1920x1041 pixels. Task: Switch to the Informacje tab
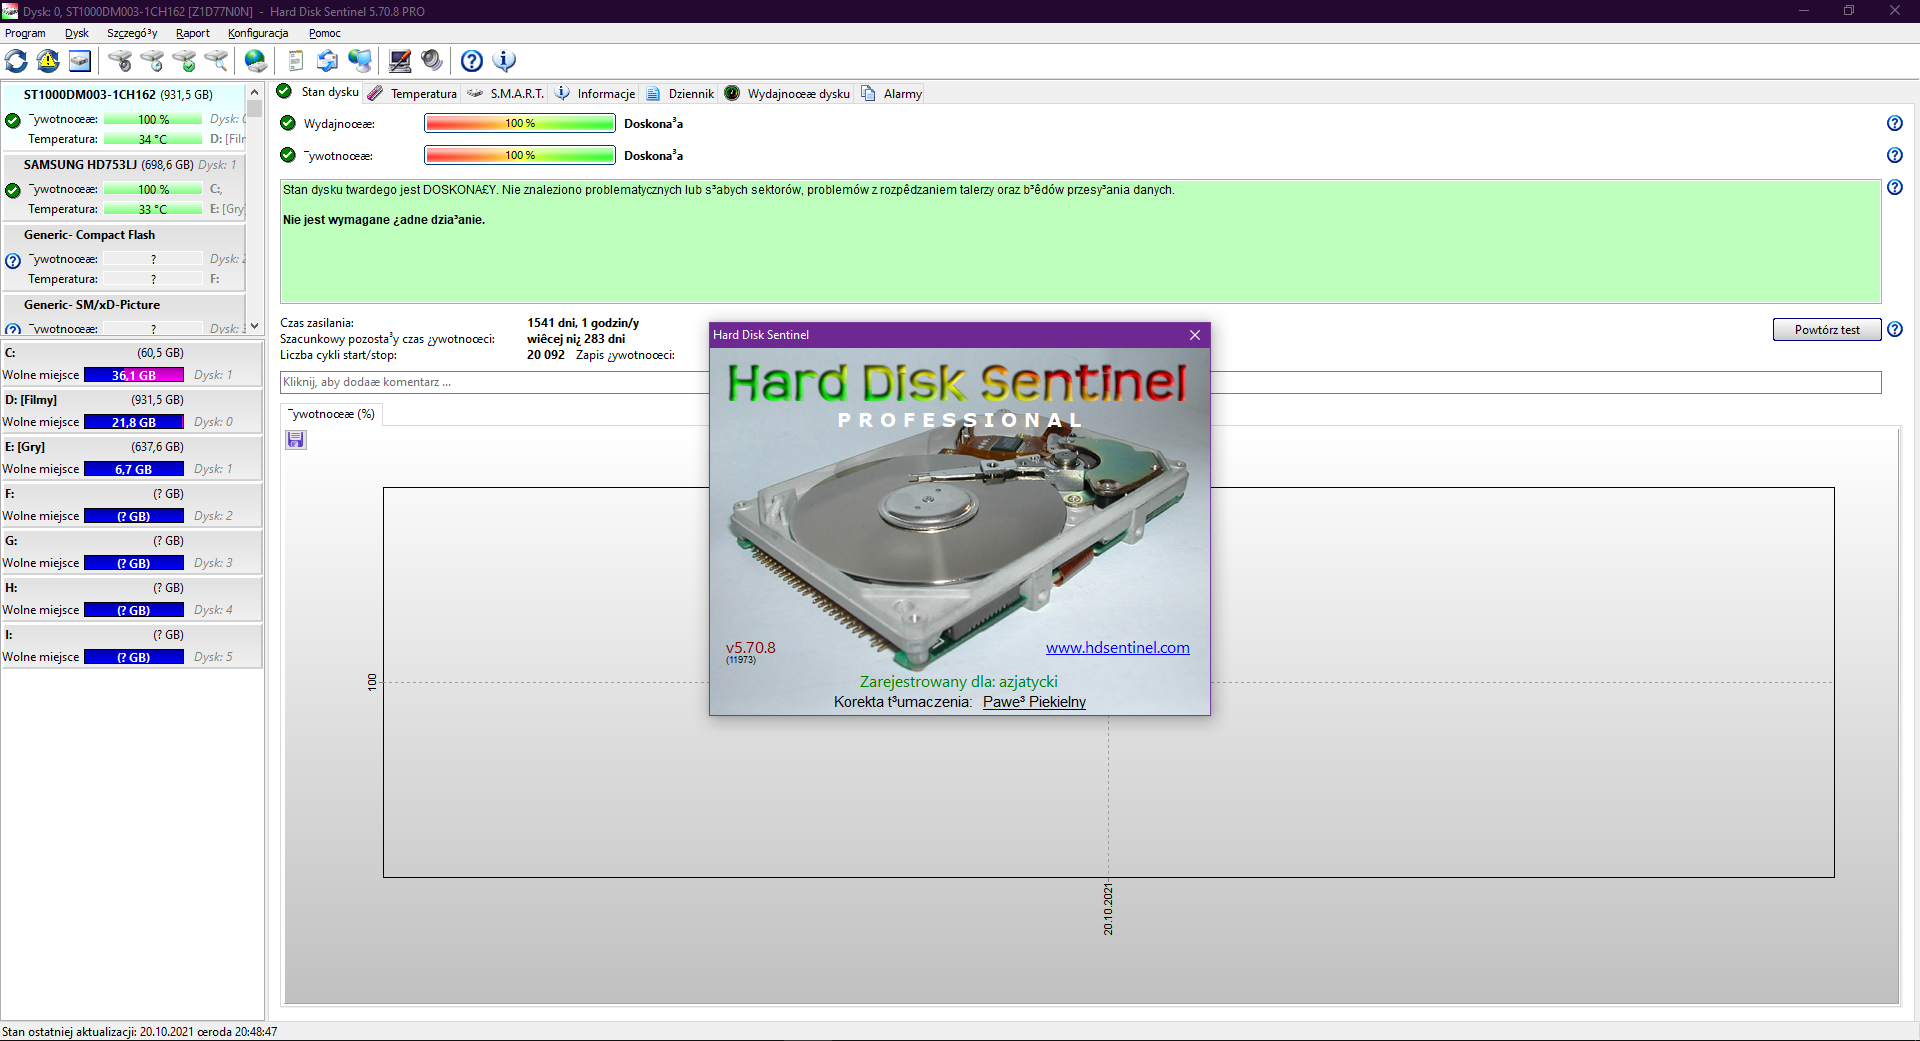click(595, 93)
